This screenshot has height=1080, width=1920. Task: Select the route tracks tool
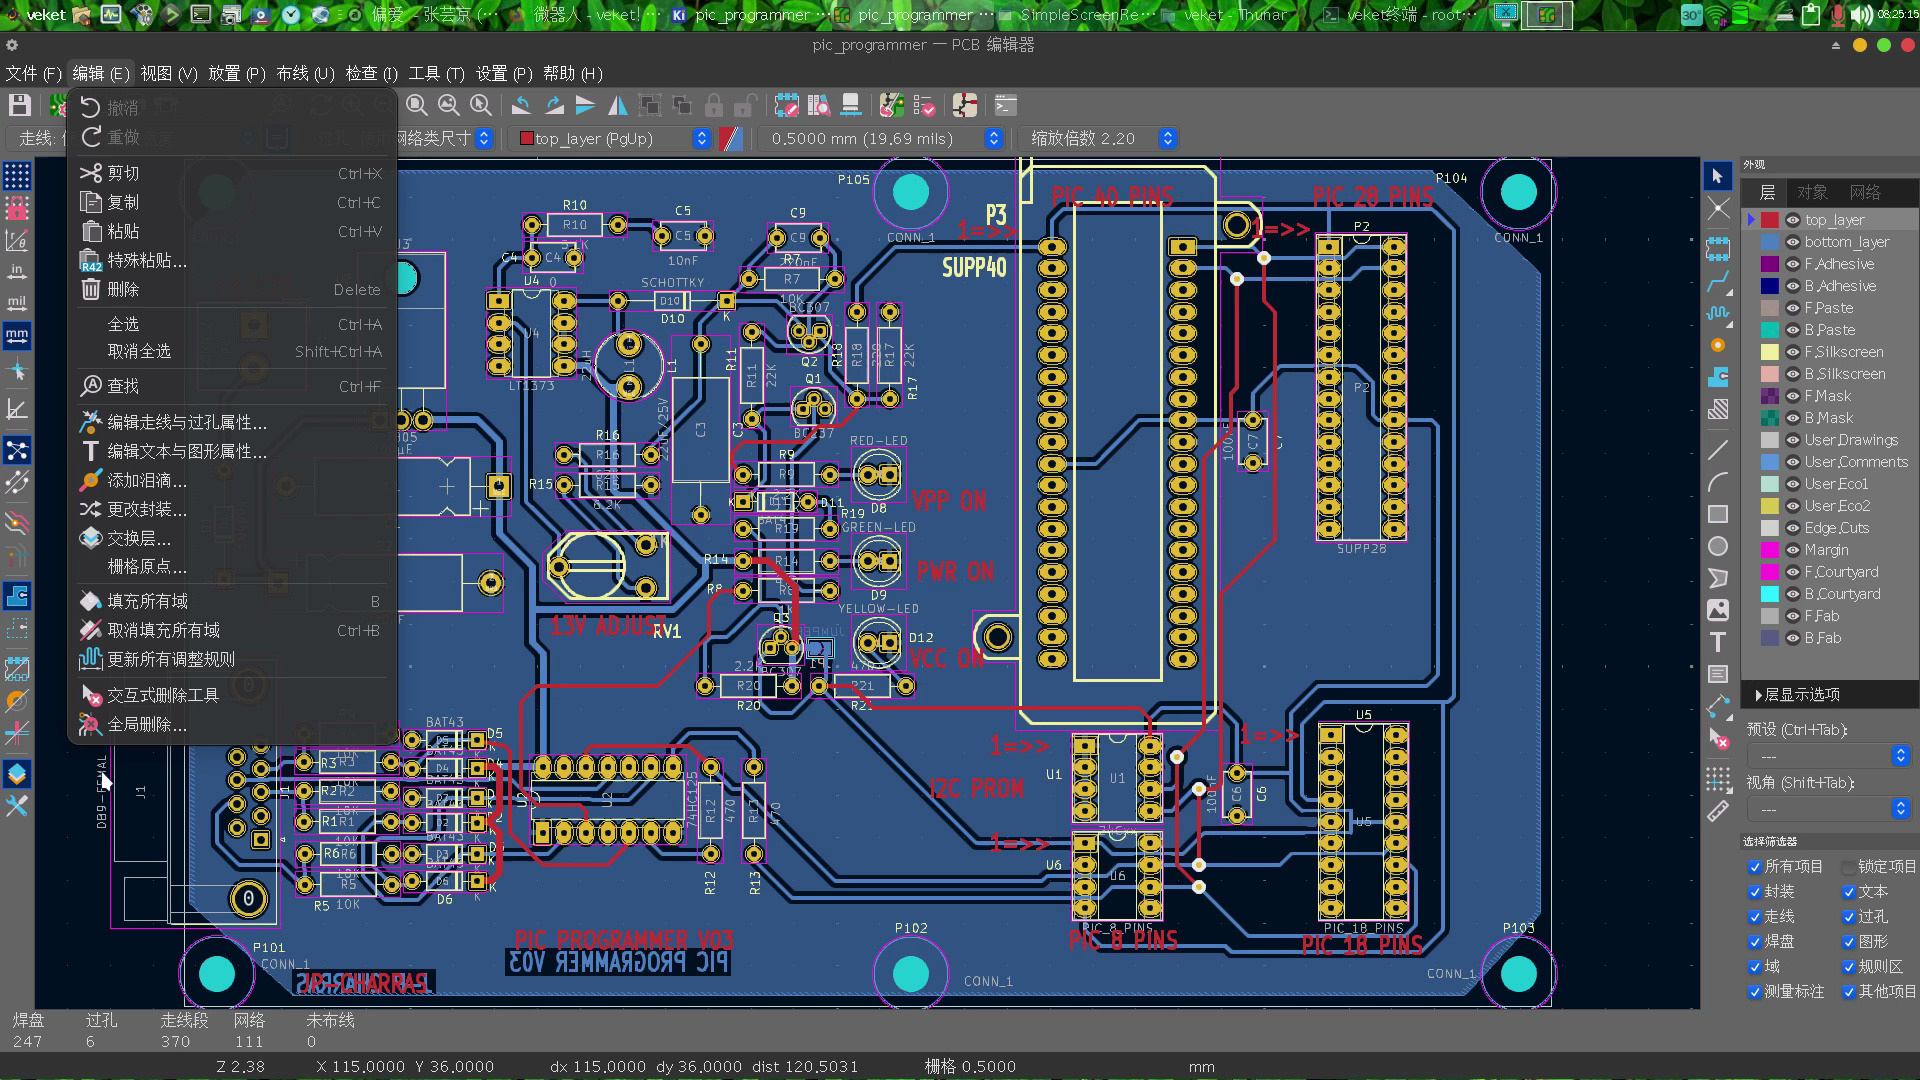pyautogui.click(x=1717, y=283)
